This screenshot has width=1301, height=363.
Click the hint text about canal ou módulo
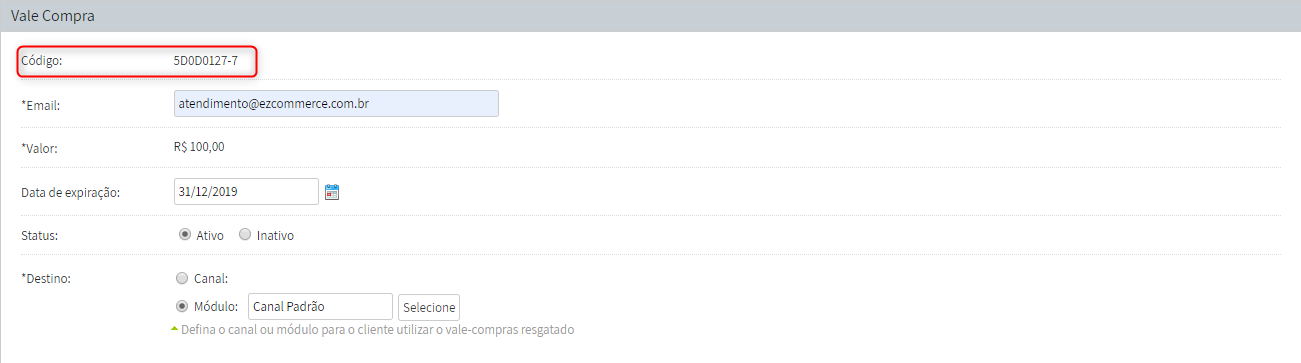pyautogui.click(x=378, y=329)
